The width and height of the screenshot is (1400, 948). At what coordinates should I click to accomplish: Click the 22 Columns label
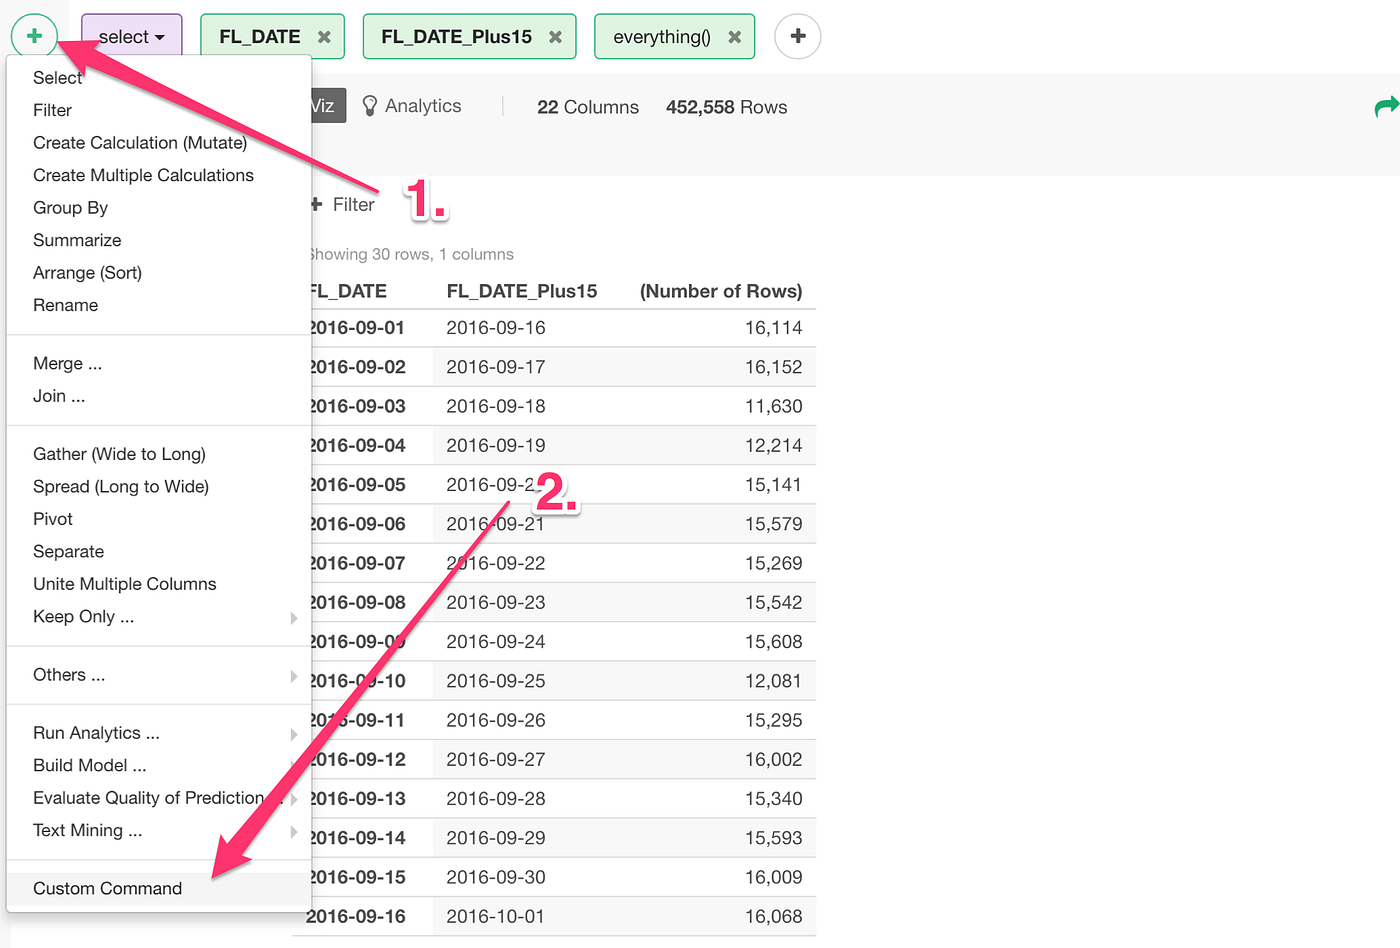[588, 107]
